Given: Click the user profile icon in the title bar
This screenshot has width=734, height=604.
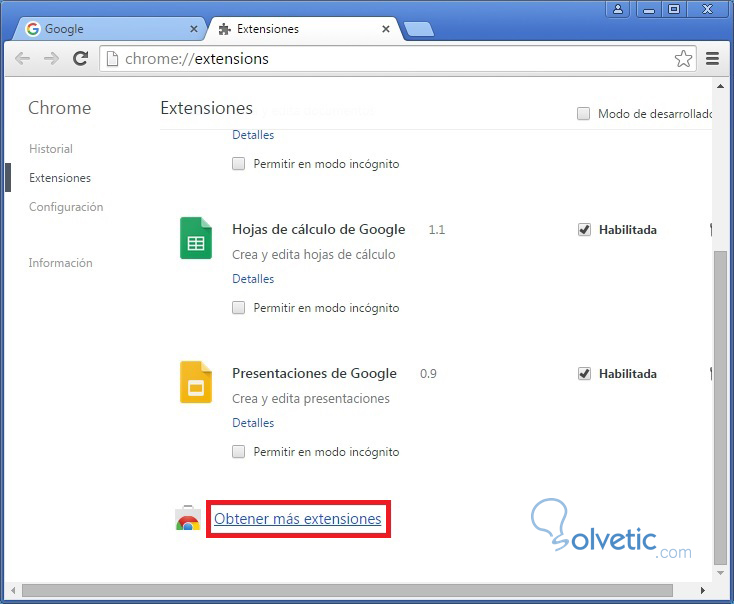Looking at the screenshot, I should click(618, 9).
